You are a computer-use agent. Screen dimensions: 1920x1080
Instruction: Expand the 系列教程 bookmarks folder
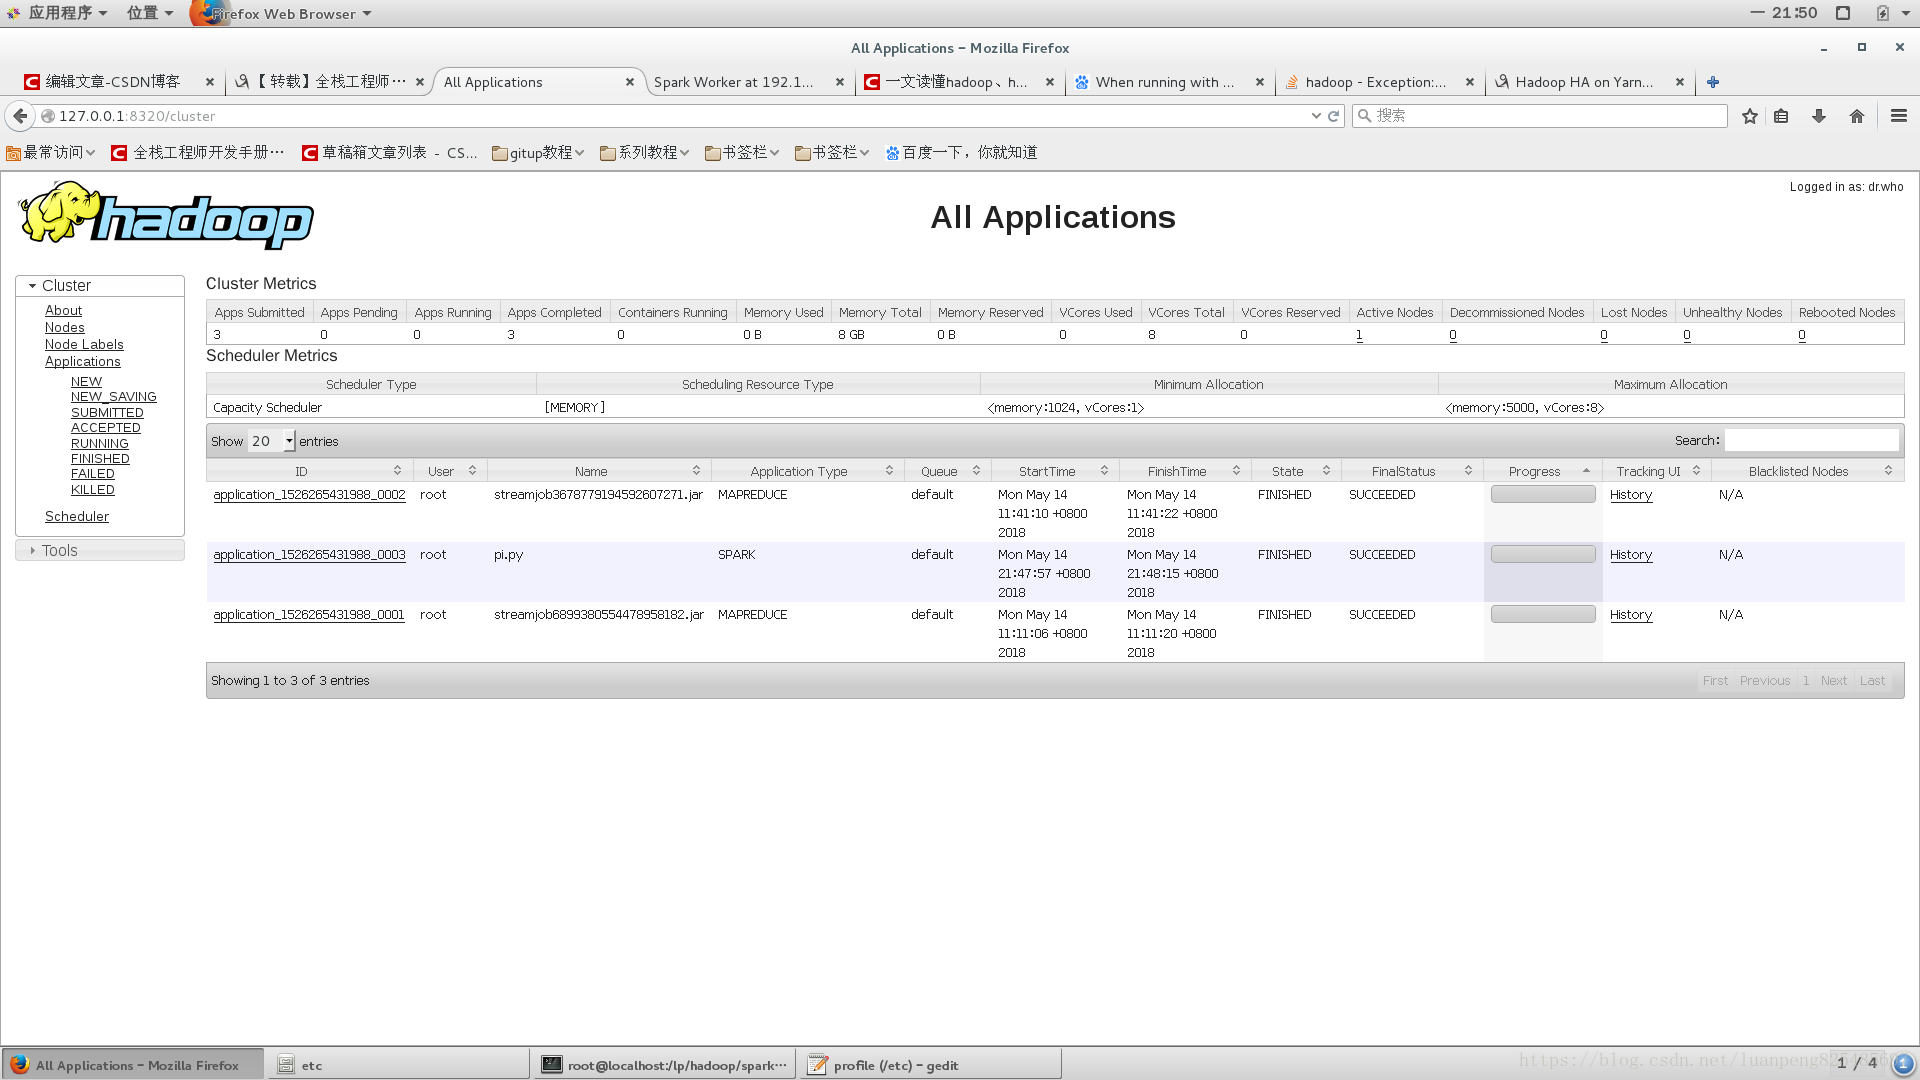pos(645,153)
